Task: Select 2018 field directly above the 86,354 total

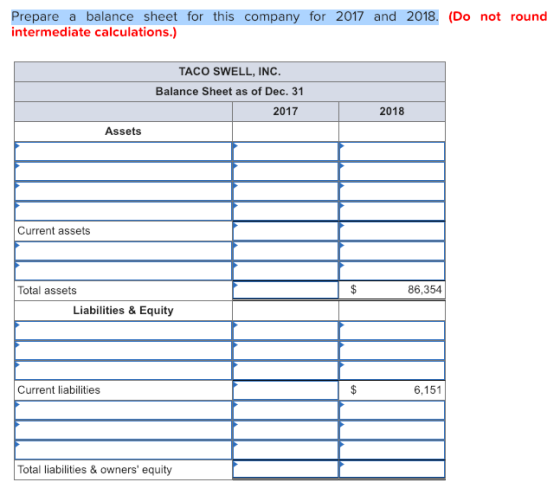Action: click(x=392, y=271)
